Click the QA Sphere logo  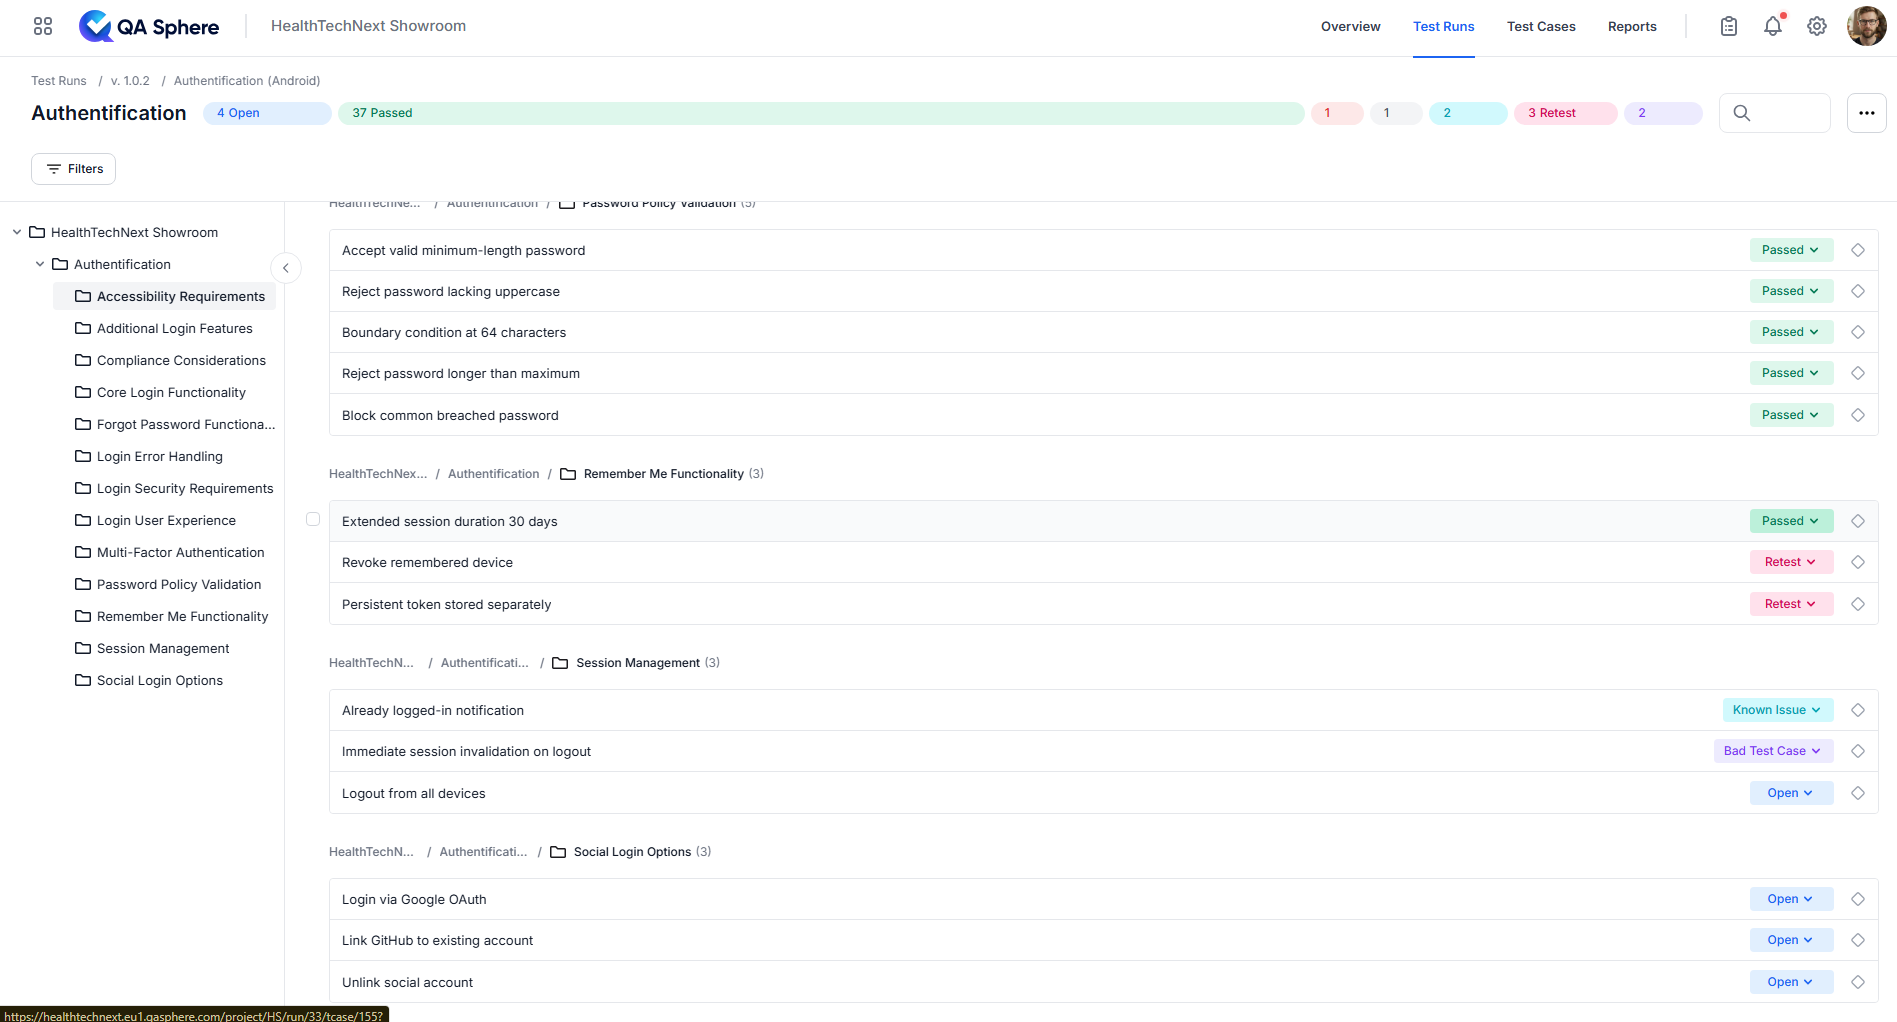click(149, 26)
